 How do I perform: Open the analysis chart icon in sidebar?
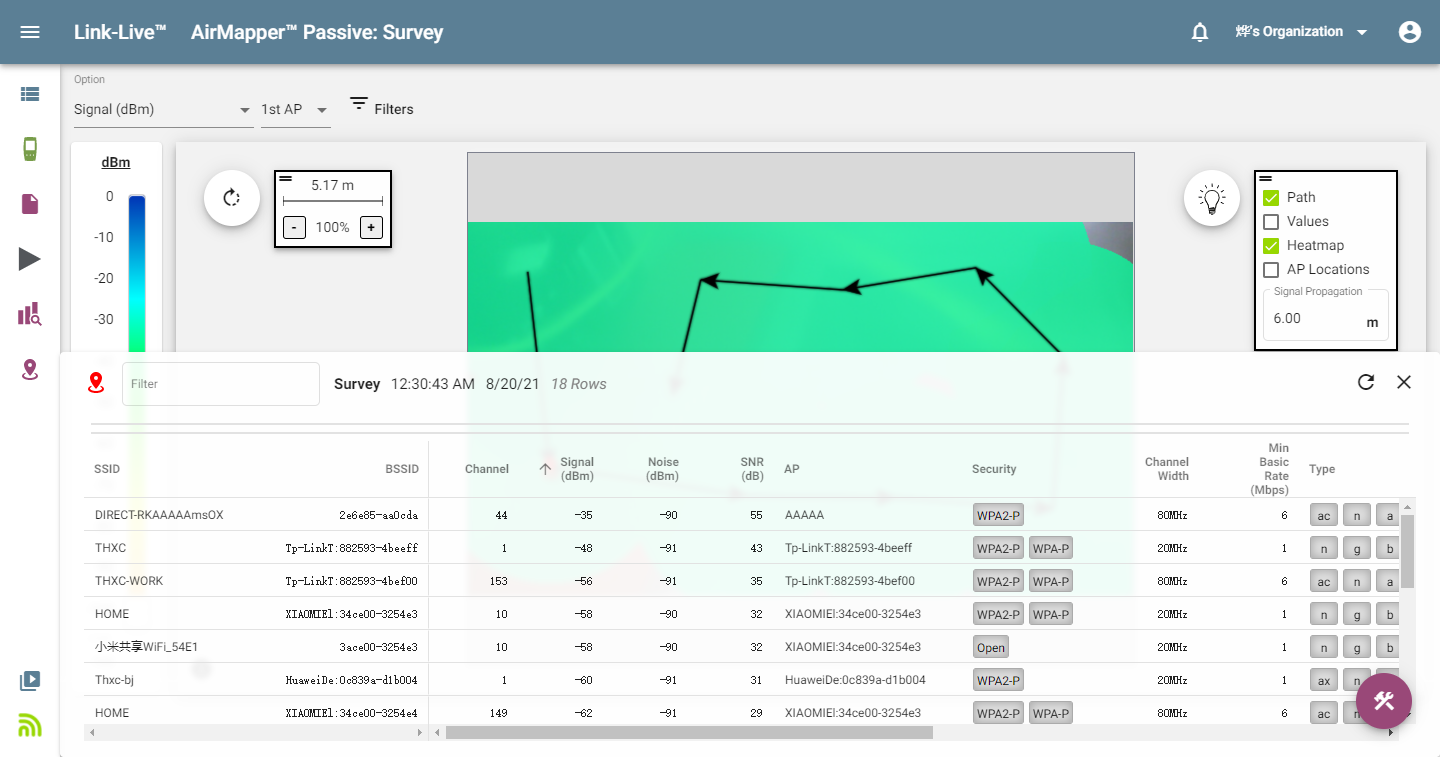pos(30,315)
